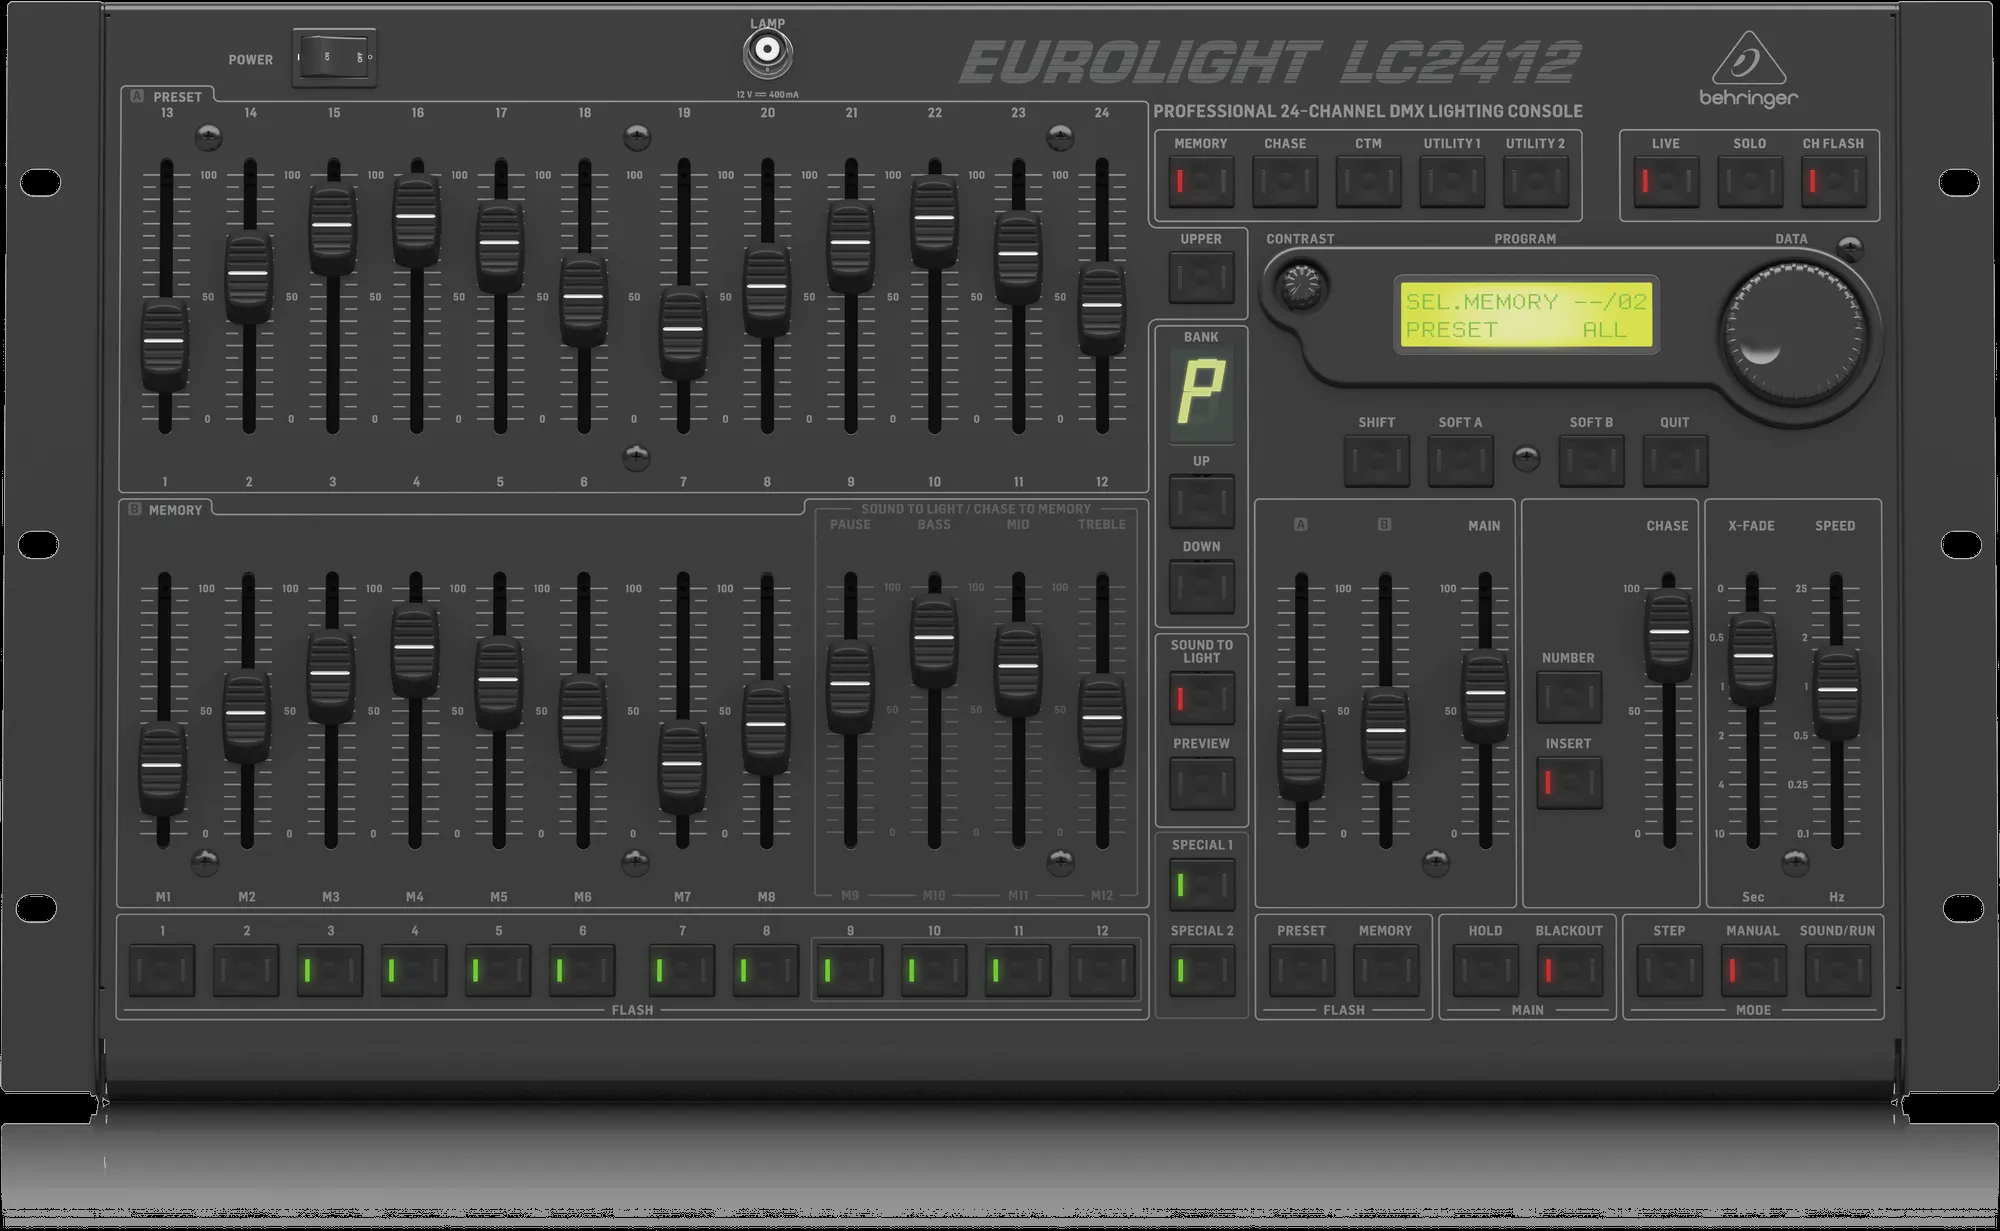The height and width of the screenshot is (1231, 2000).
Task: Click the PRESET flash button
Action: click(x=1301, y=969)
